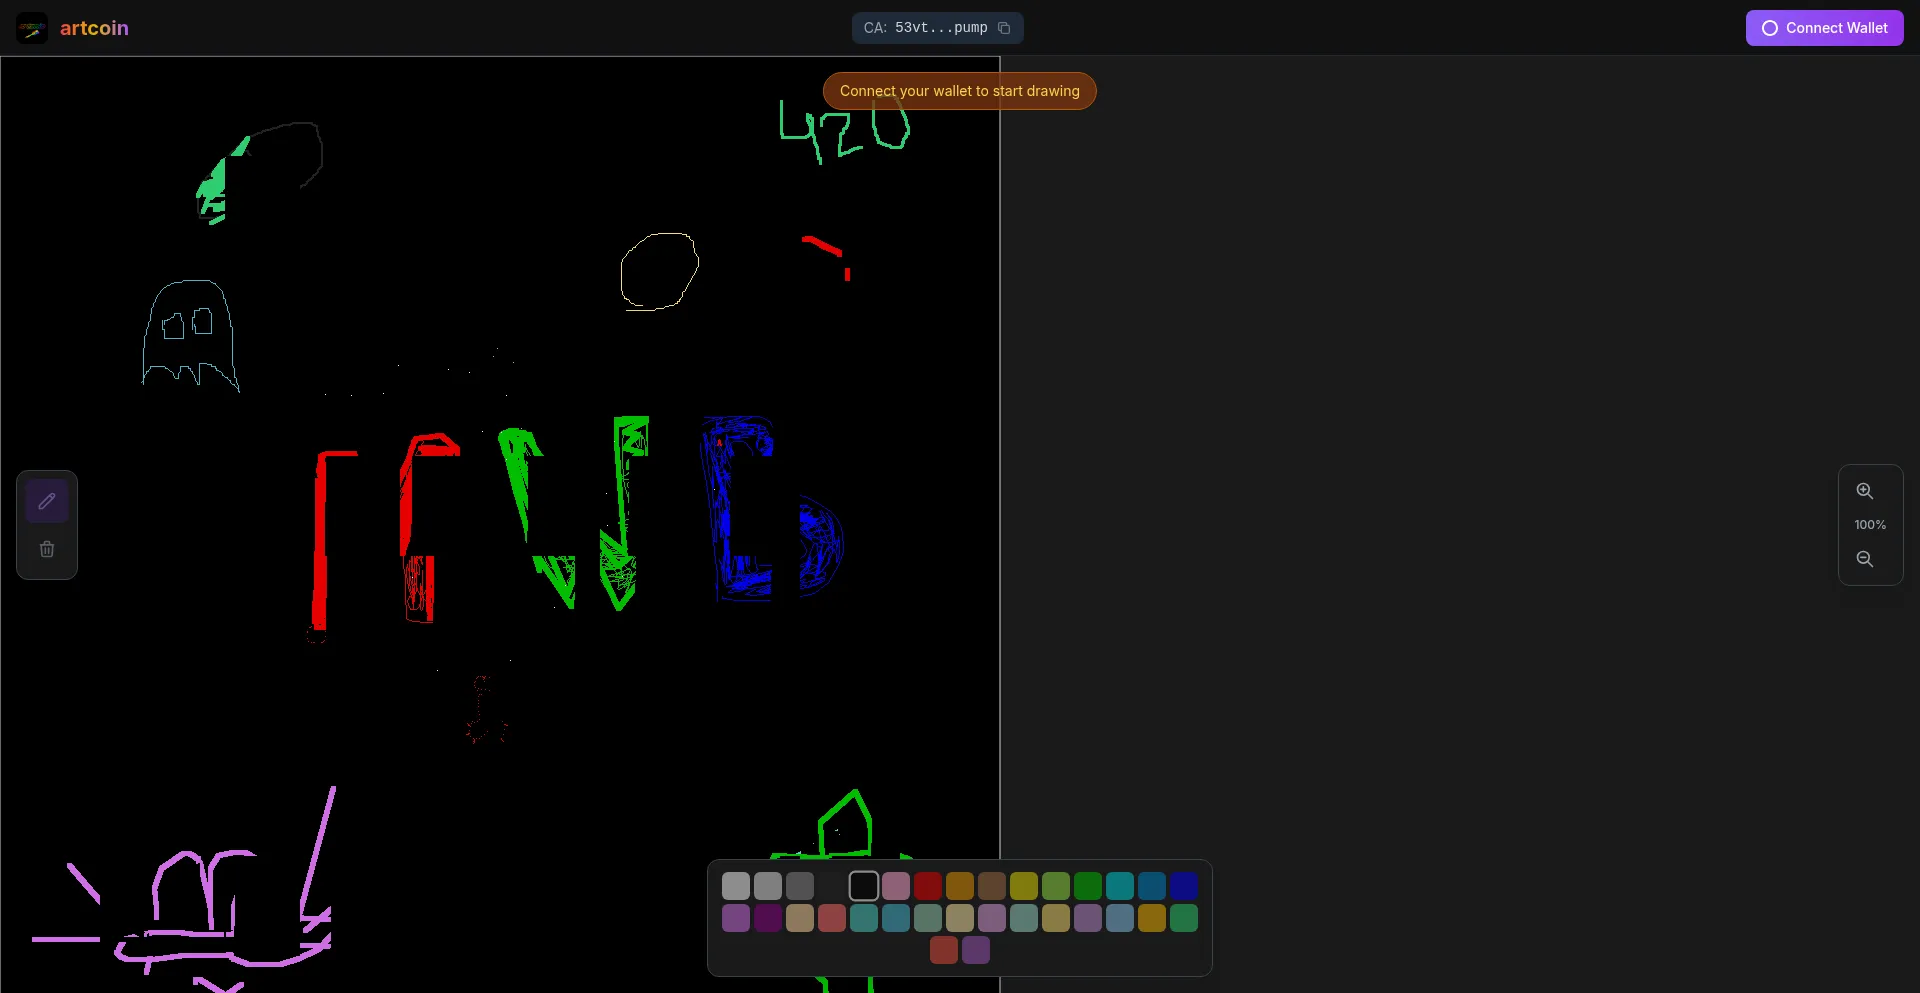
Task: Choose the salmon swatch in the second row
Action: tap(832, 918)
